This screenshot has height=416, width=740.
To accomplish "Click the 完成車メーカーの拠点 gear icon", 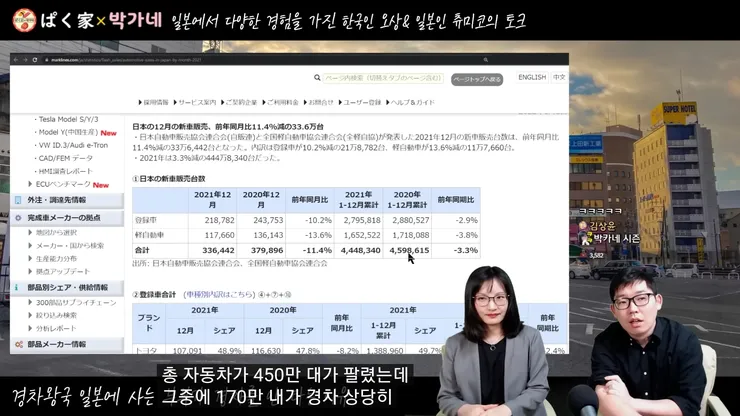I will coord(18,218).
